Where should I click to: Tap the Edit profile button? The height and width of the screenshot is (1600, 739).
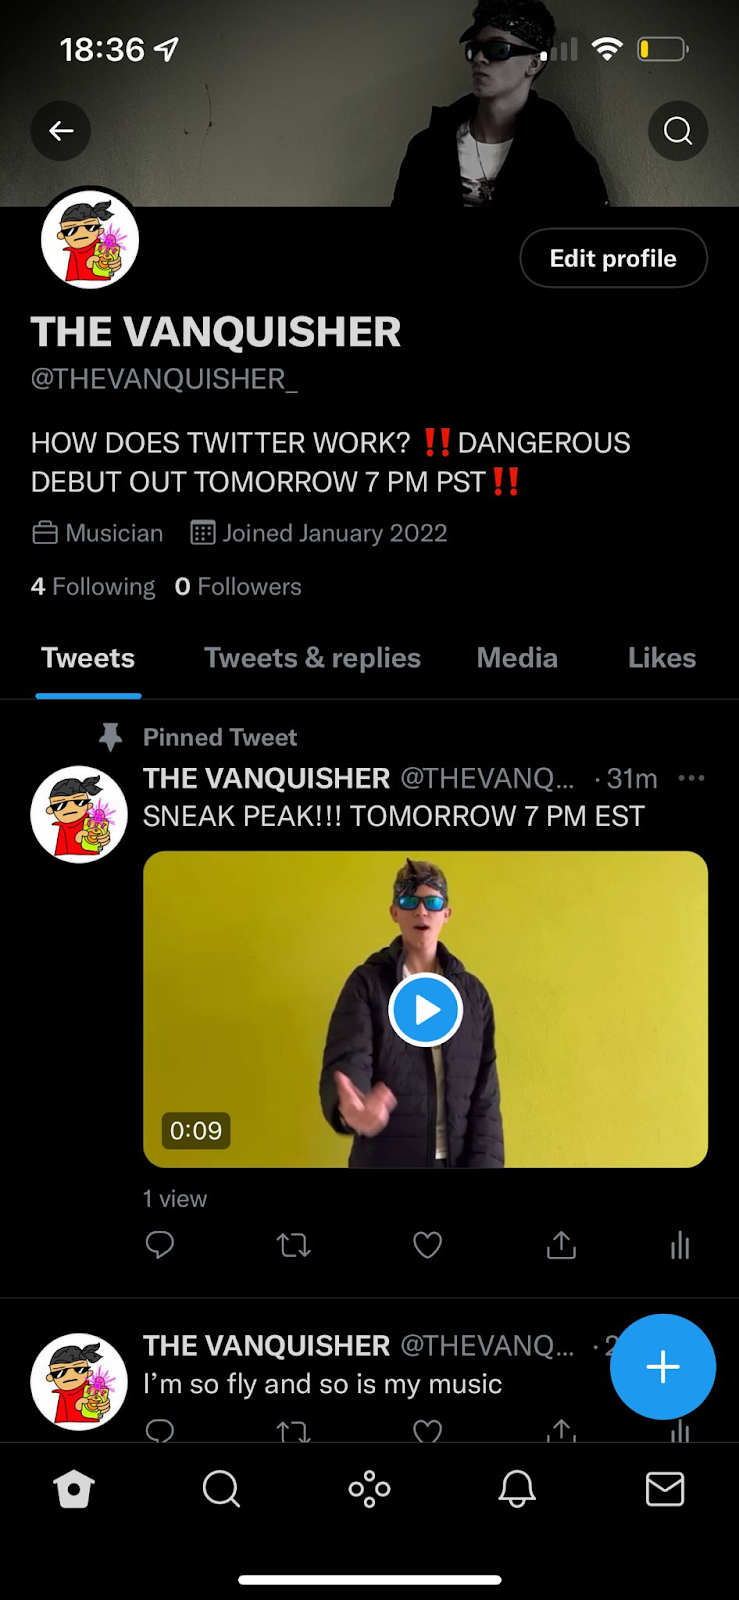[613, 258]
